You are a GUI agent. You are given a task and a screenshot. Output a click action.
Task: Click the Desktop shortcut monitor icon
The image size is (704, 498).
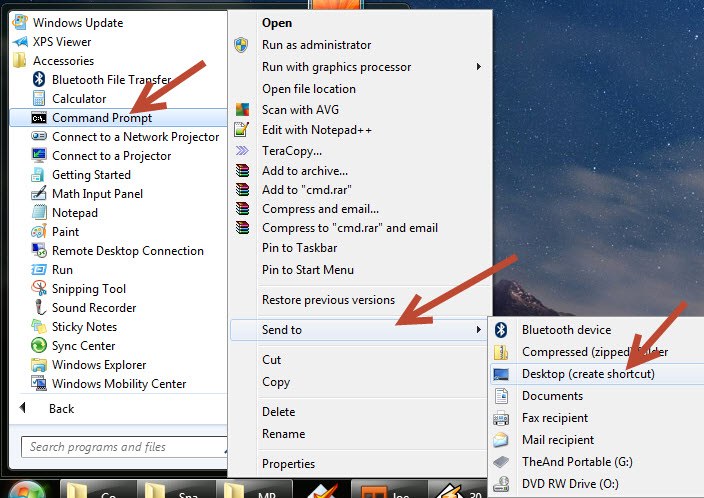point(501,374)
